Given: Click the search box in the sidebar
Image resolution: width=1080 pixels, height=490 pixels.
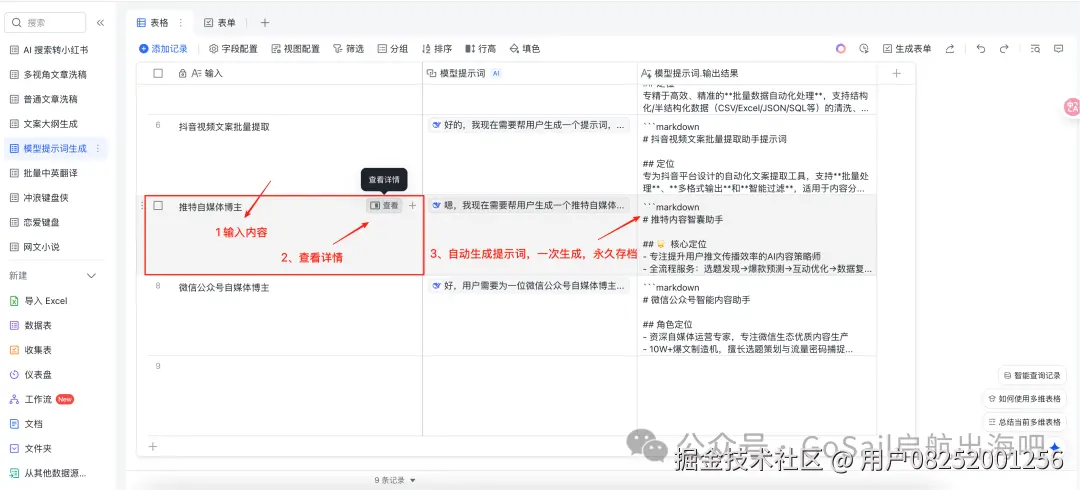Looking at the screenshot, I should [x=45, y=23].
